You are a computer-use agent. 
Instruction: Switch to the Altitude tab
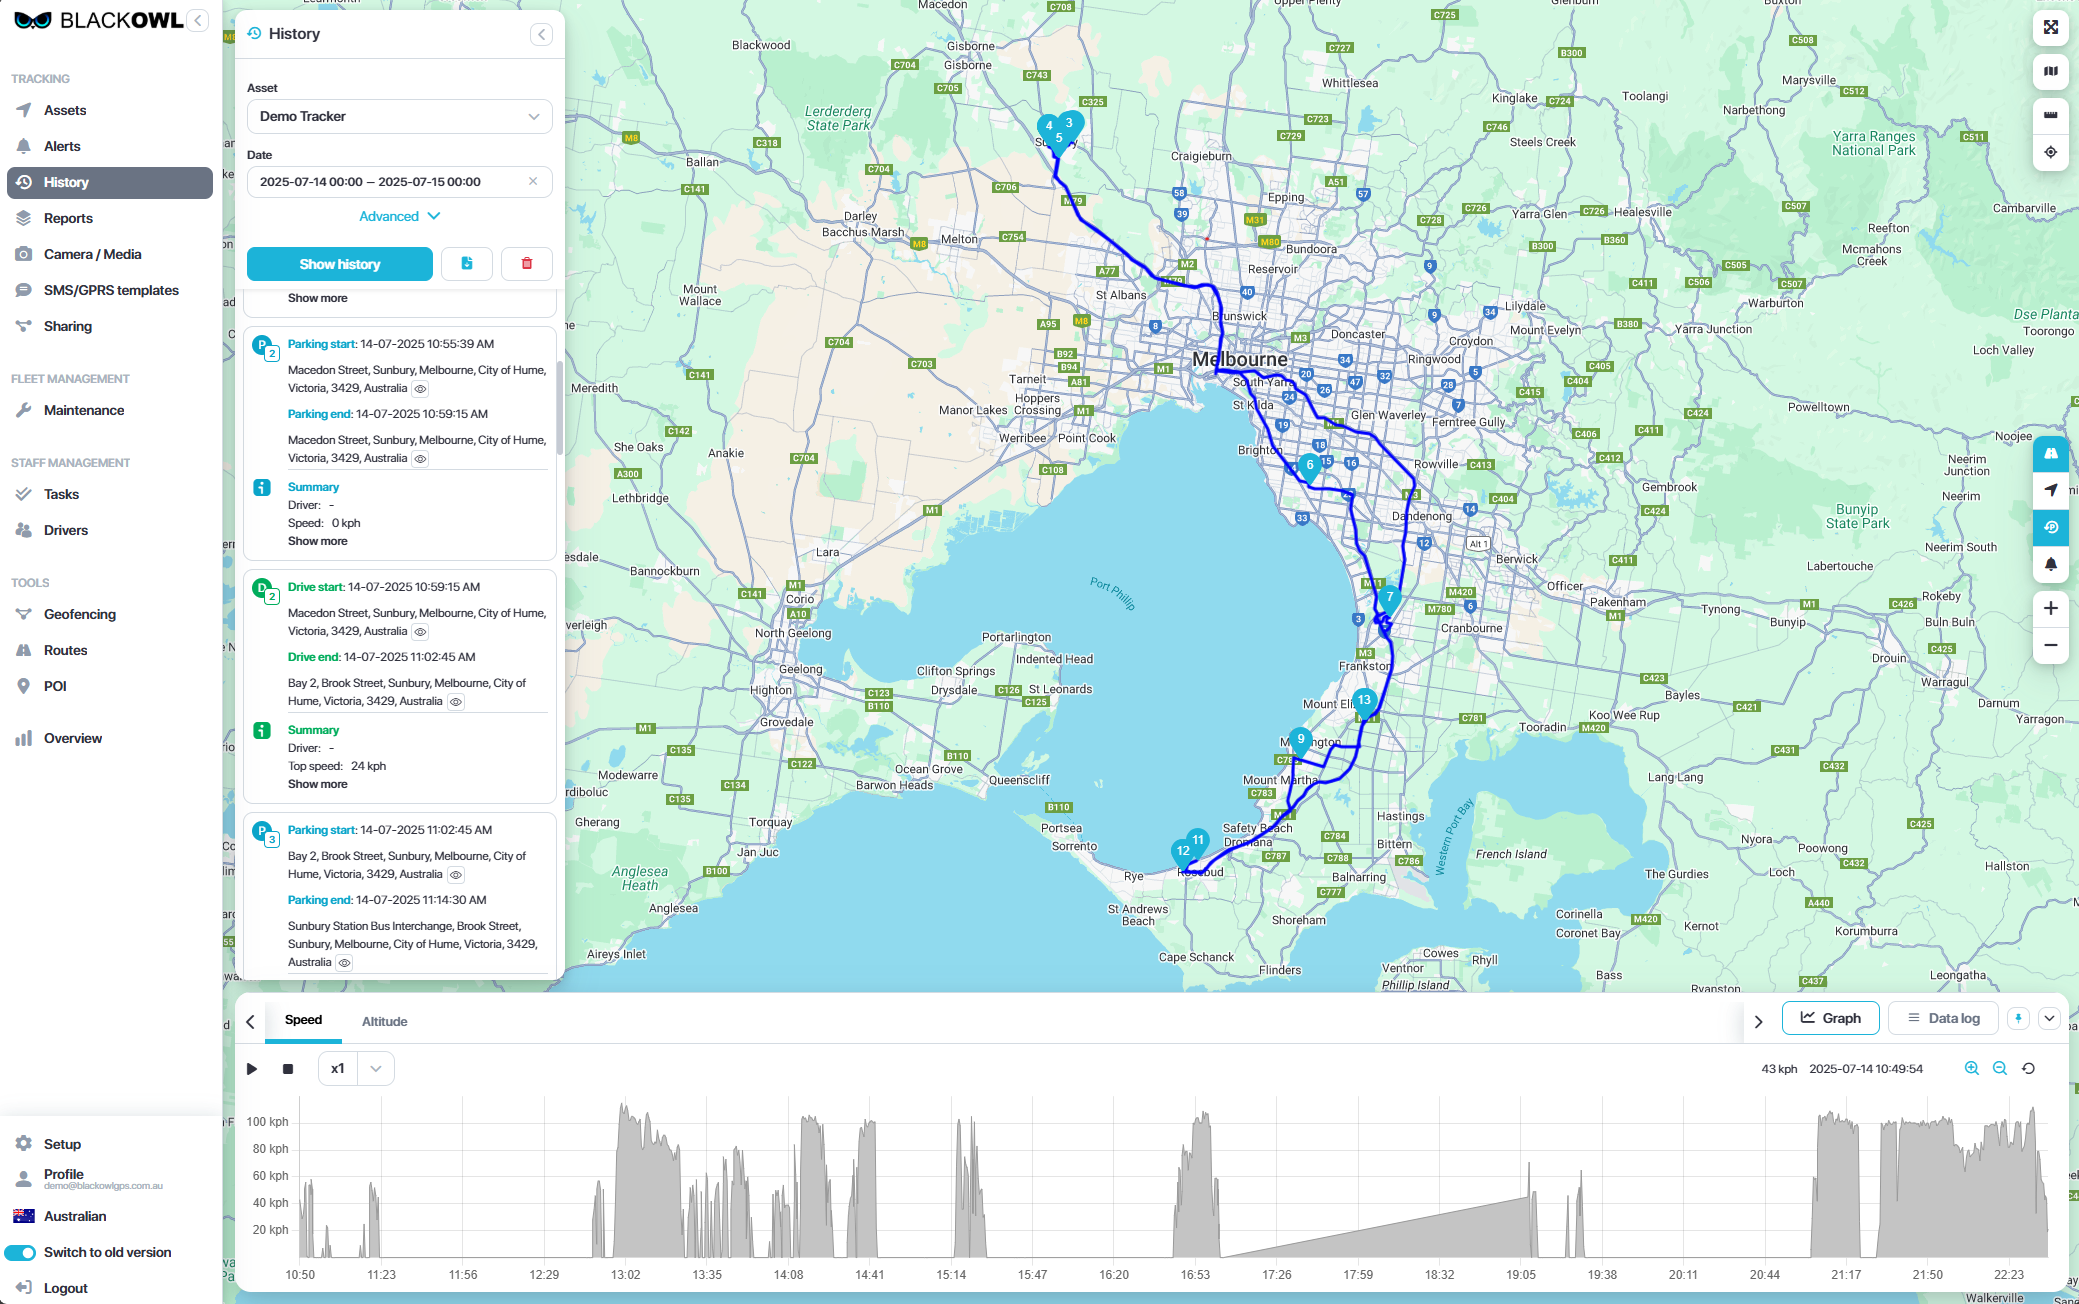coord(384,1021)
